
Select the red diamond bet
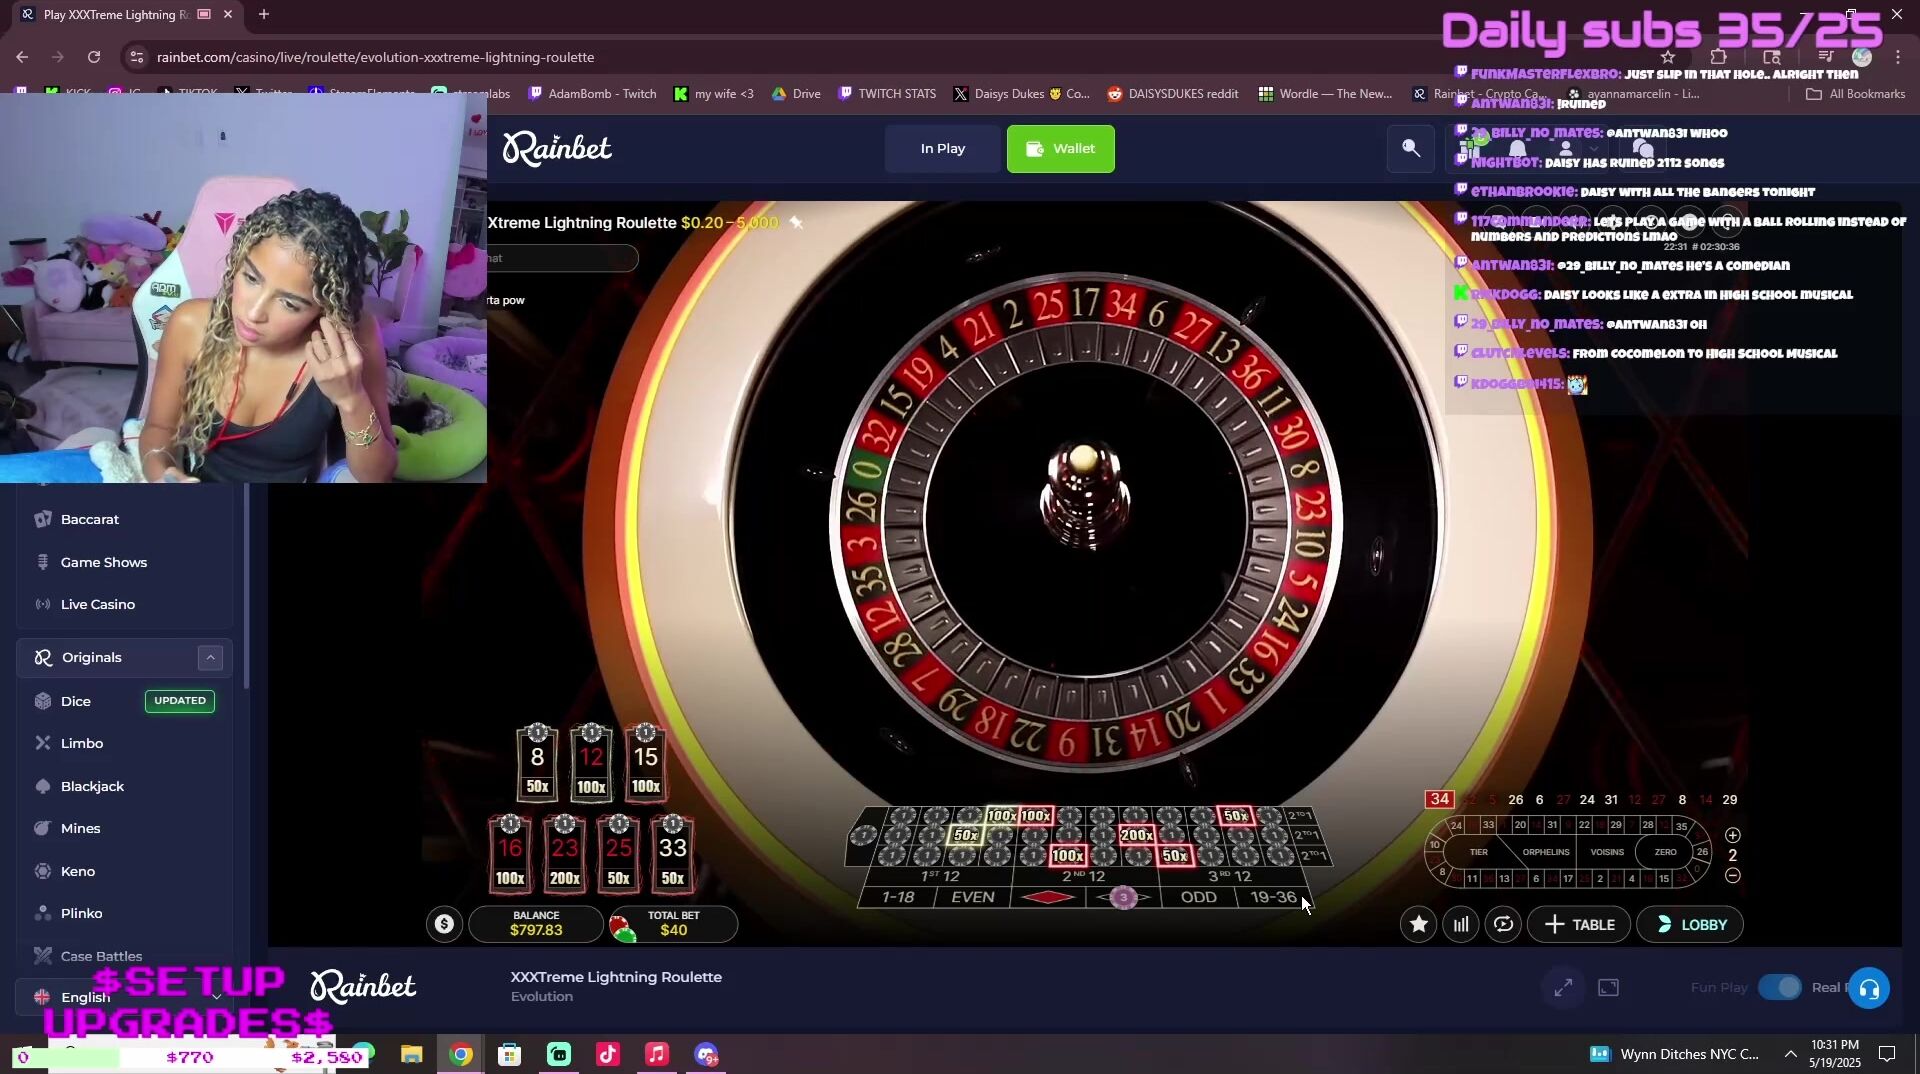coord(1048,897)
